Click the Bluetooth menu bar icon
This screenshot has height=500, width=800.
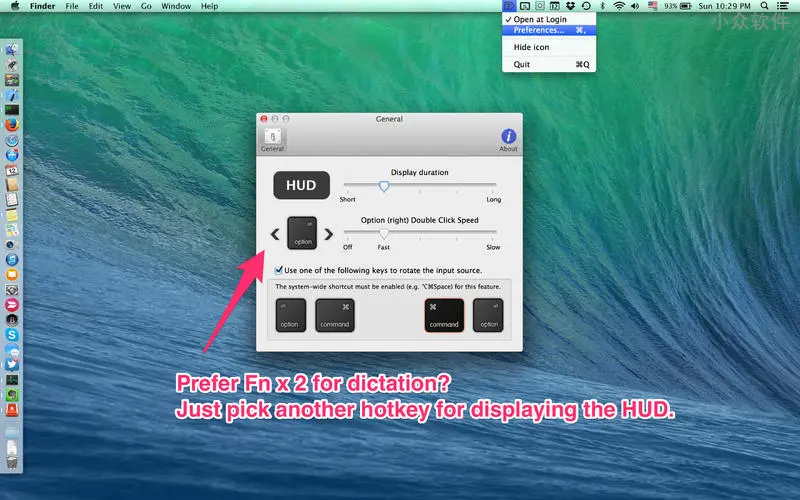602,6
